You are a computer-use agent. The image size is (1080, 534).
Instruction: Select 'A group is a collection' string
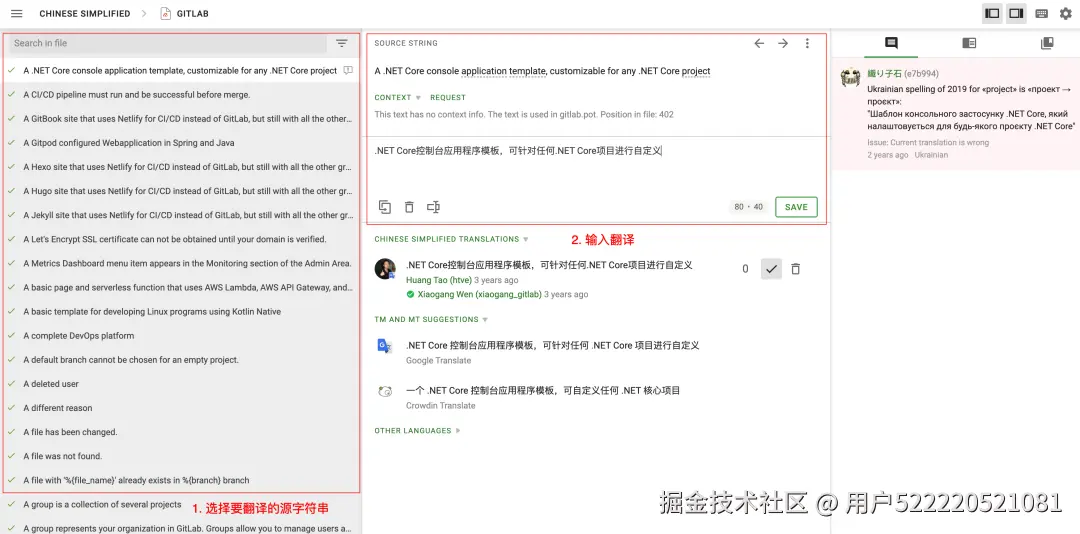tap(180, 504)
